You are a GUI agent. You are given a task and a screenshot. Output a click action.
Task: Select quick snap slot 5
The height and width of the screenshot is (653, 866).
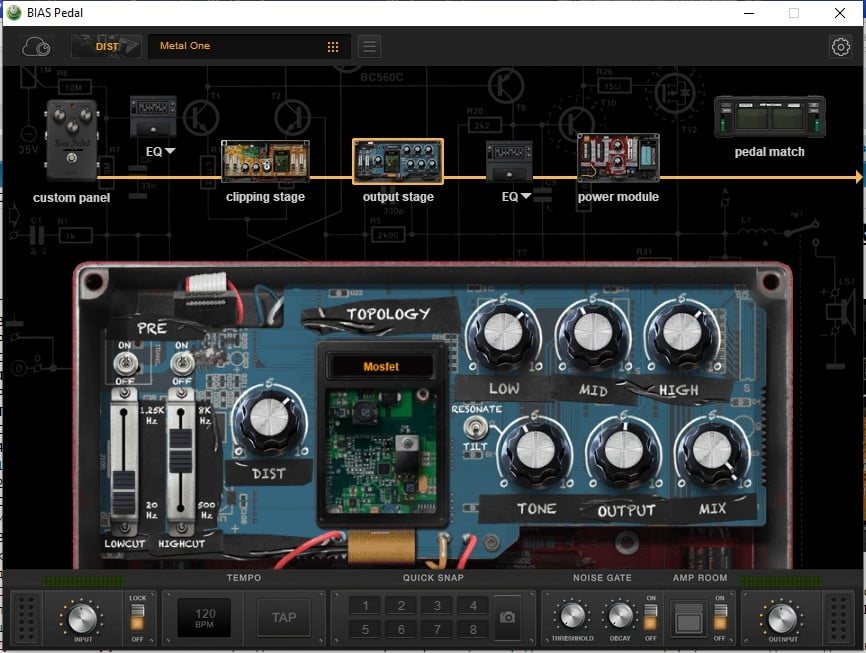(365, 629)
